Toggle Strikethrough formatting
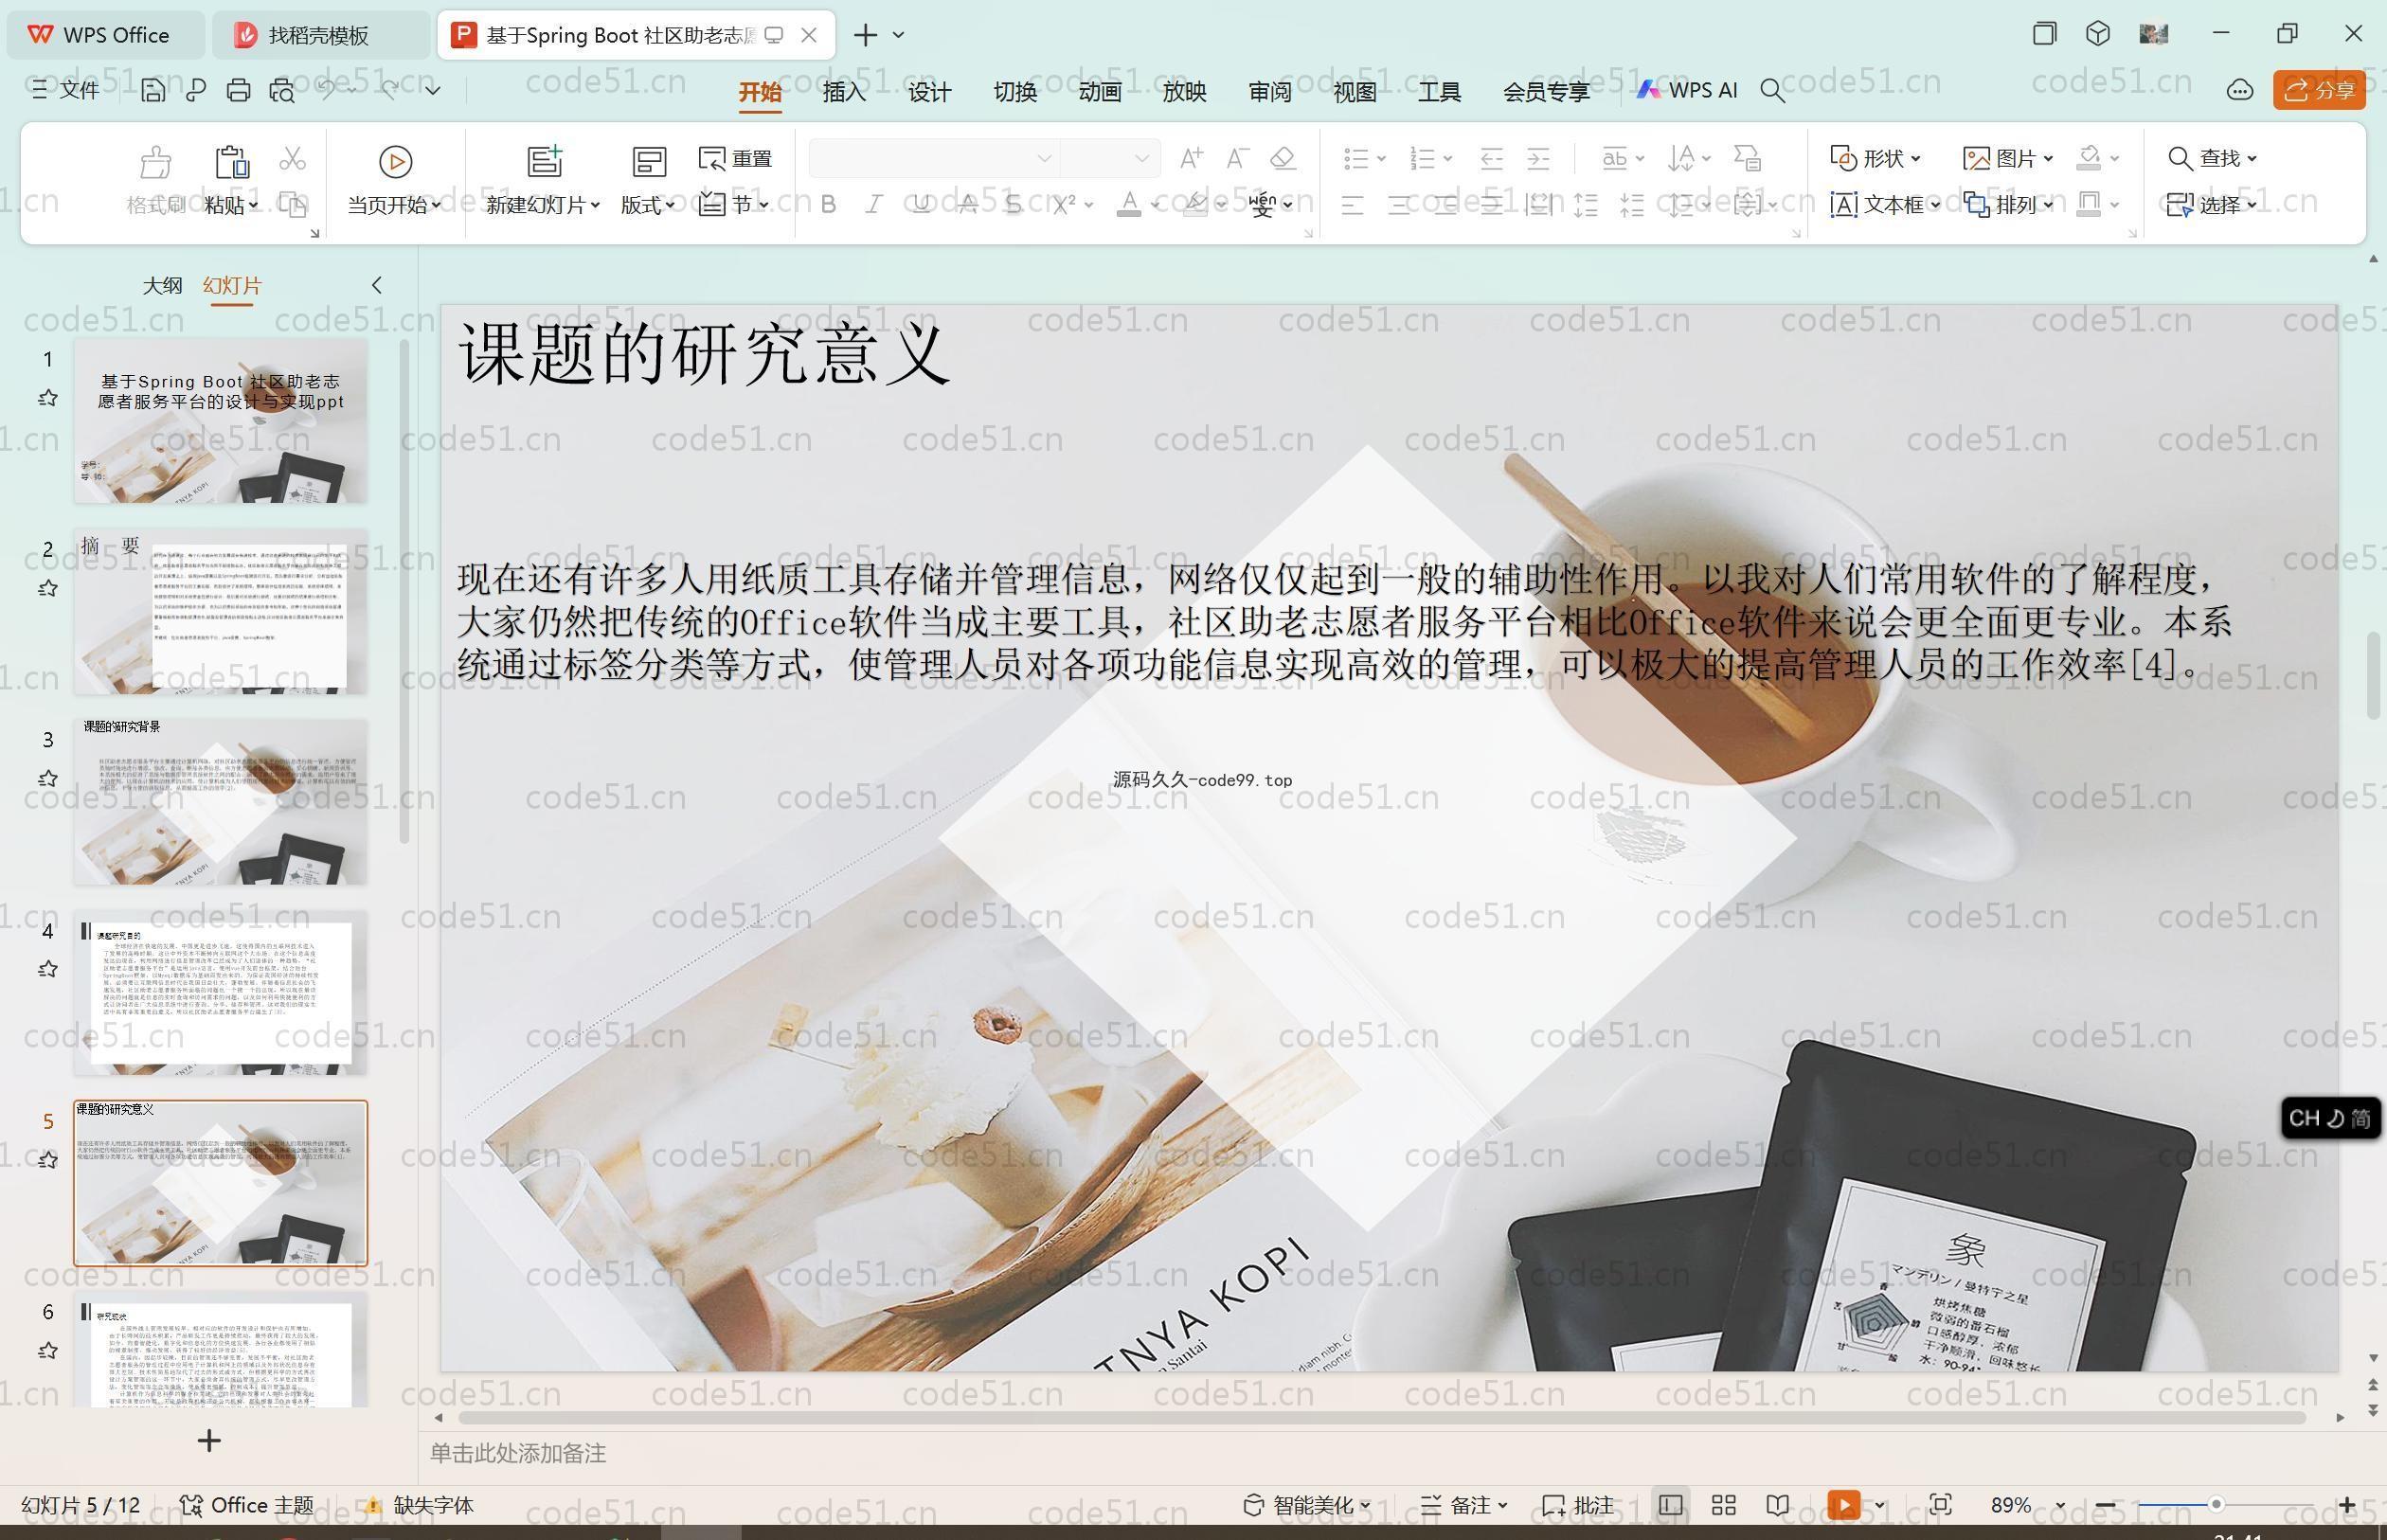Viewport: 2387px width, 1540px height. pyautogui.click(x=967, y=204)
